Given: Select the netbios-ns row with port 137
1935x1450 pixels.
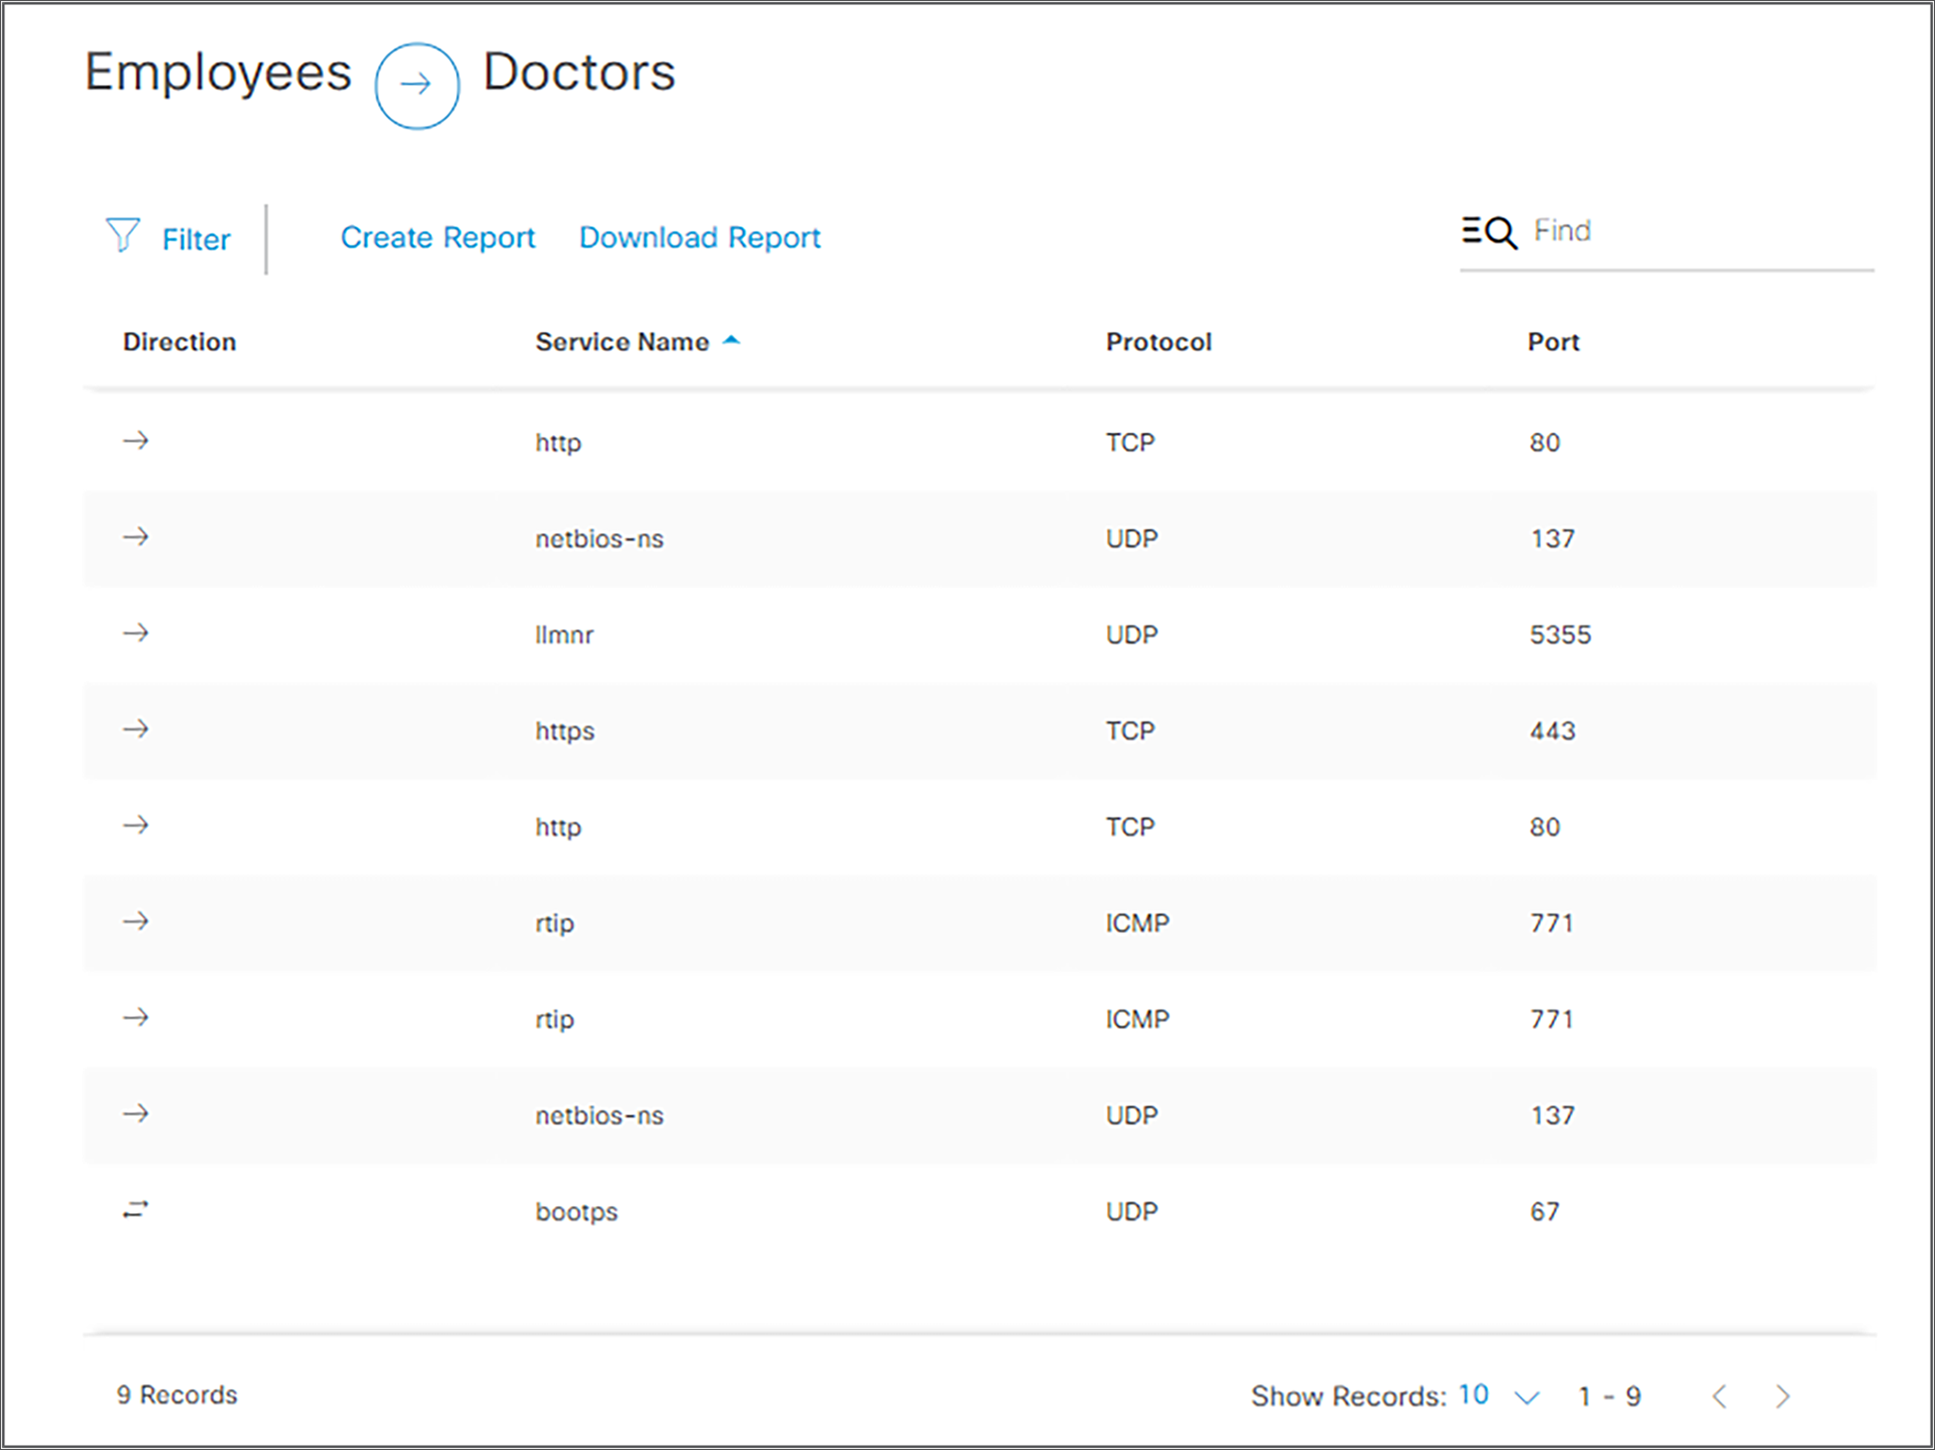Looking at the screenshot, I should [x=599, y=539].
